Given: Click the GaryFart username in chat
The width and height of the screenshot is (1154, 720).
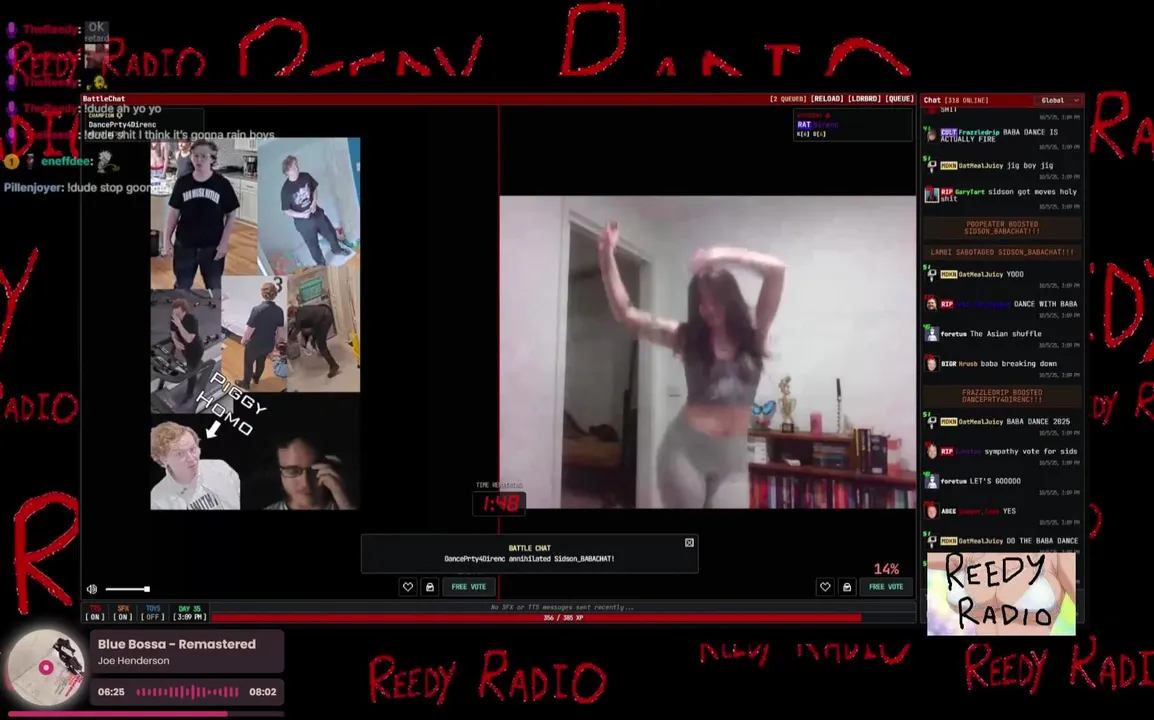Looking at the screenshot, I should coord(970,192).
